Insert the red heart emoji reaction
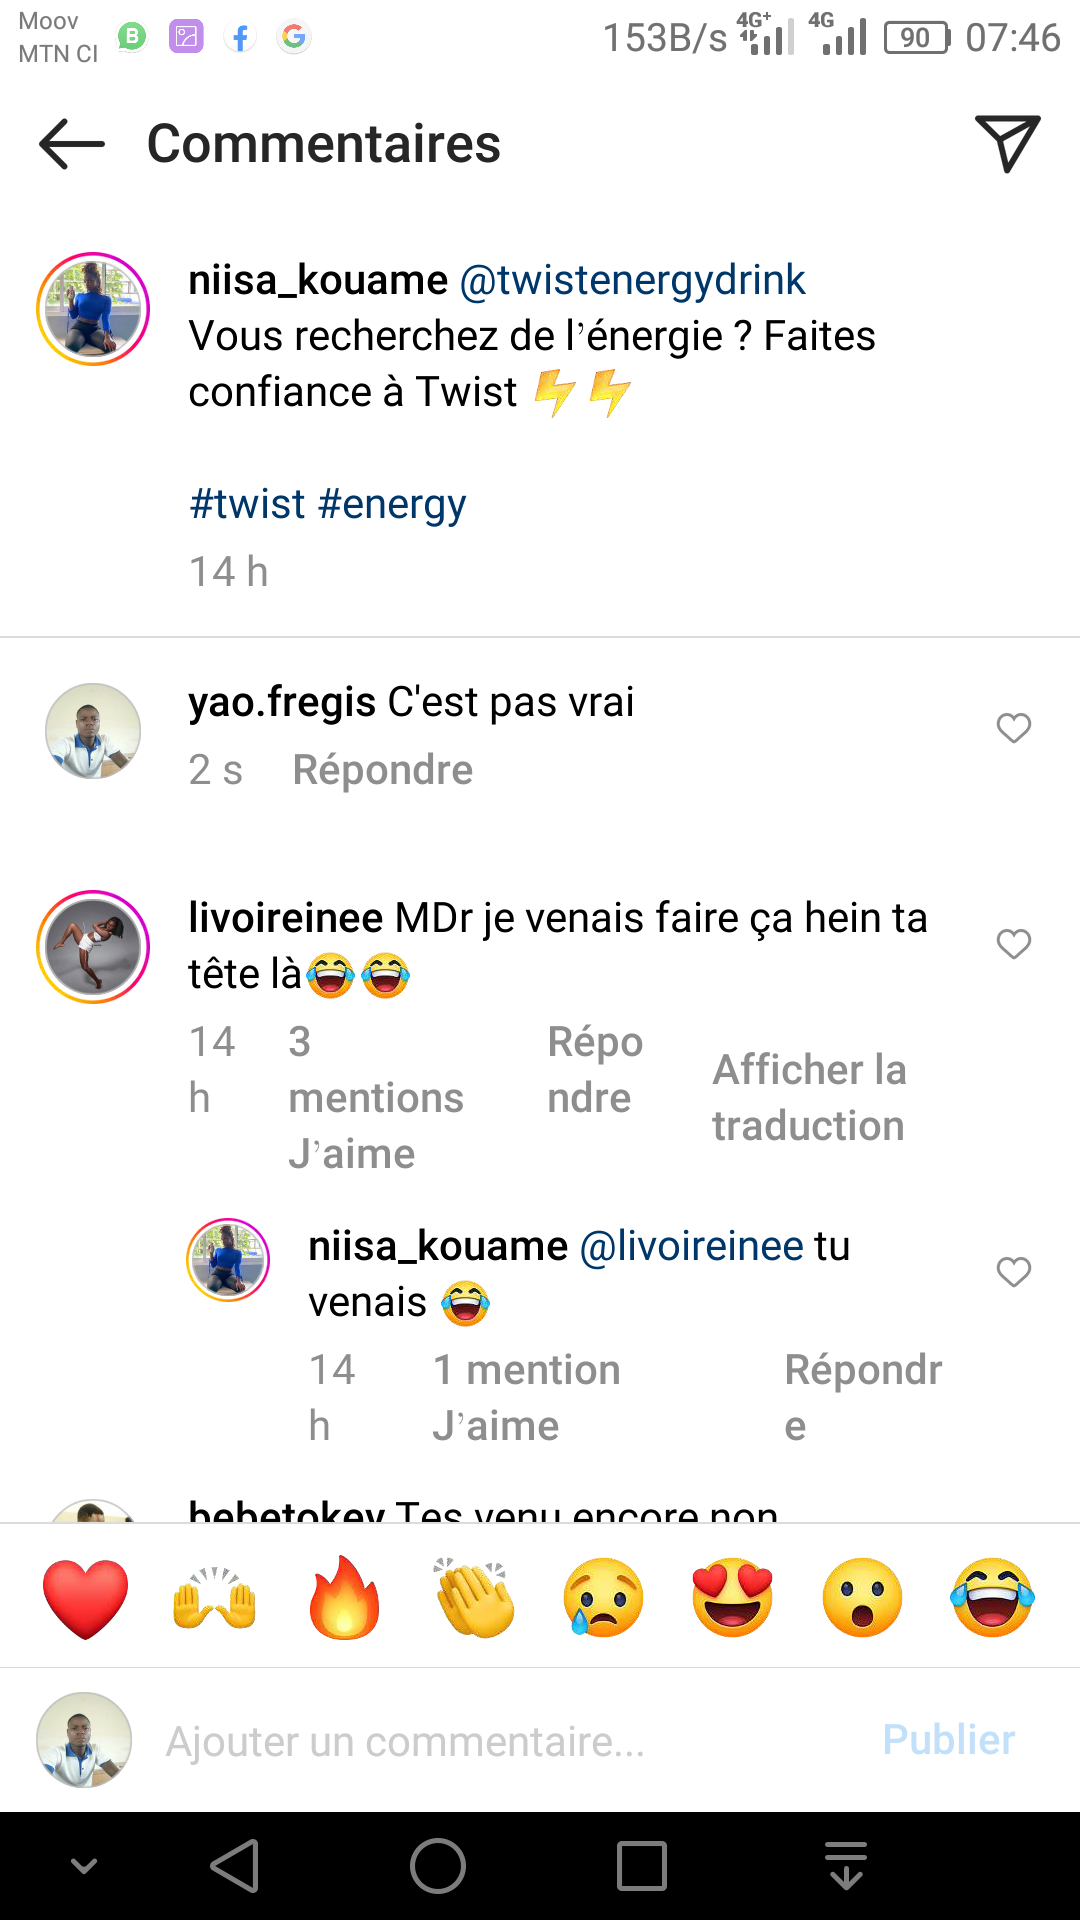The width and height of the screenshot is (1080, 1920). [86, 1597]
